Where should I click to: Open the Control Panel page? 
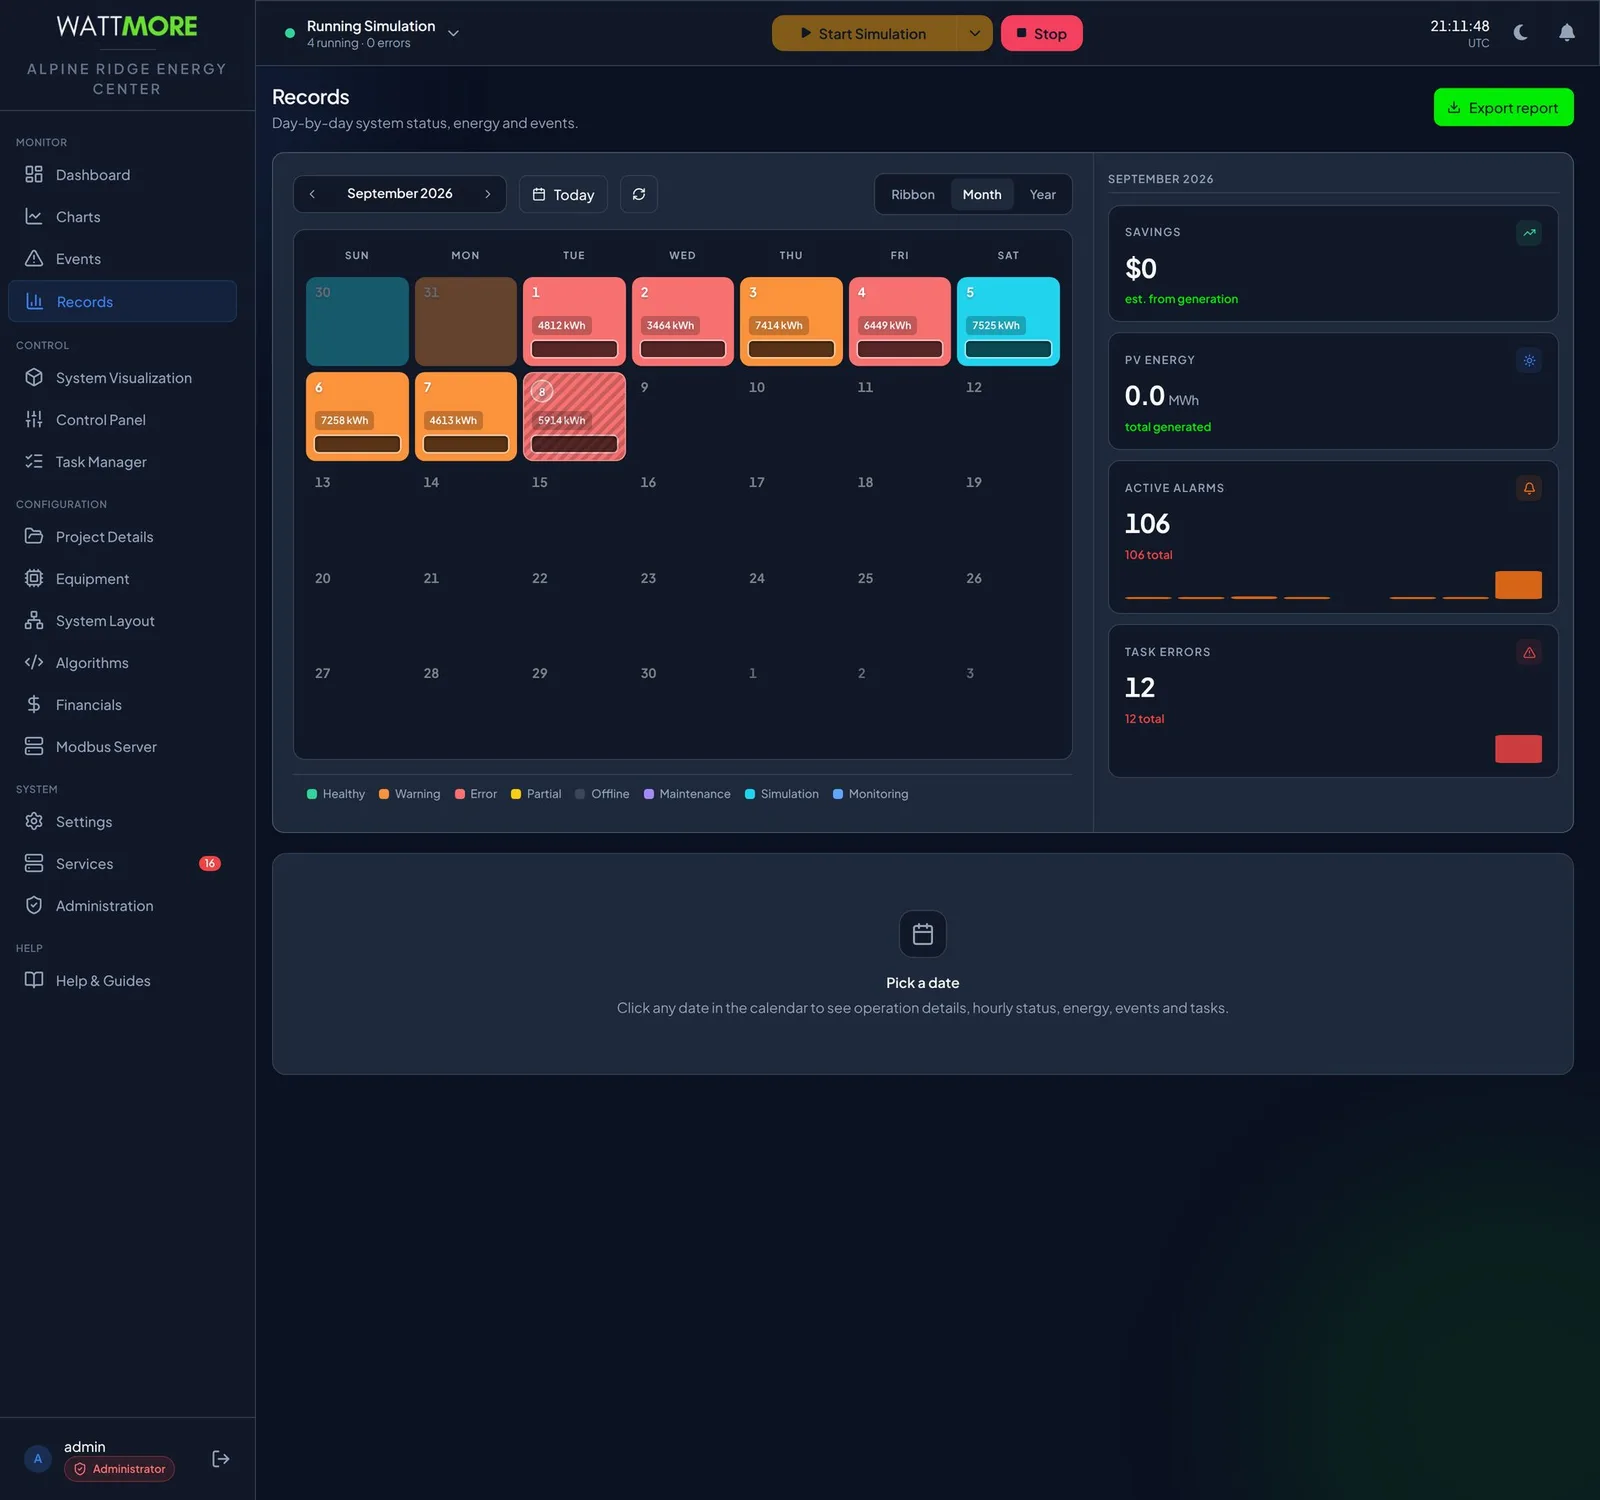pos(122,420)
